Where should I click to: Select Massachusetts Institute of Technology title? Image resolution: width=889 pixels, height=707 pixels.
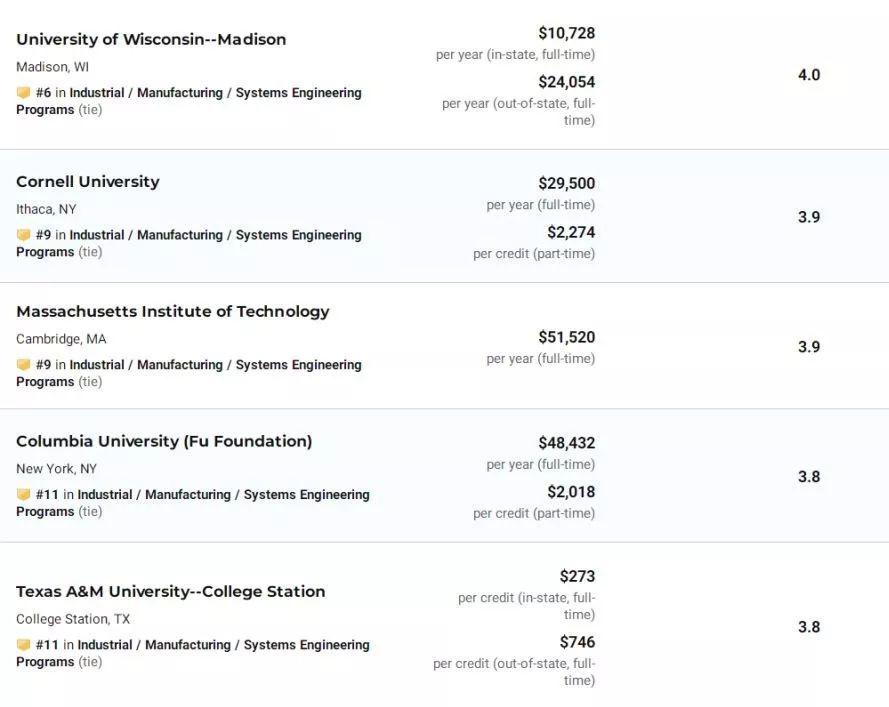click(x=173, y=311)
